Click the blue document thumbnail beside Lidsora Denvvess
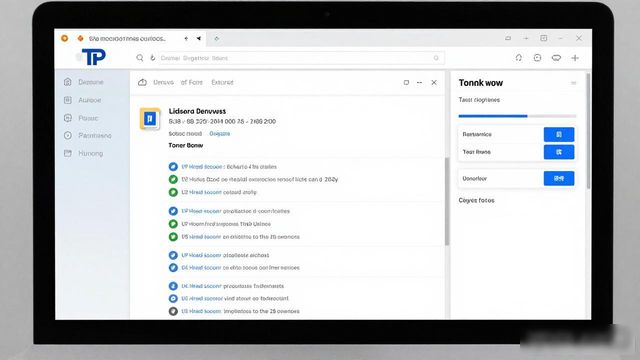This screenshot has height=360, width=640. tap(150, 119)
